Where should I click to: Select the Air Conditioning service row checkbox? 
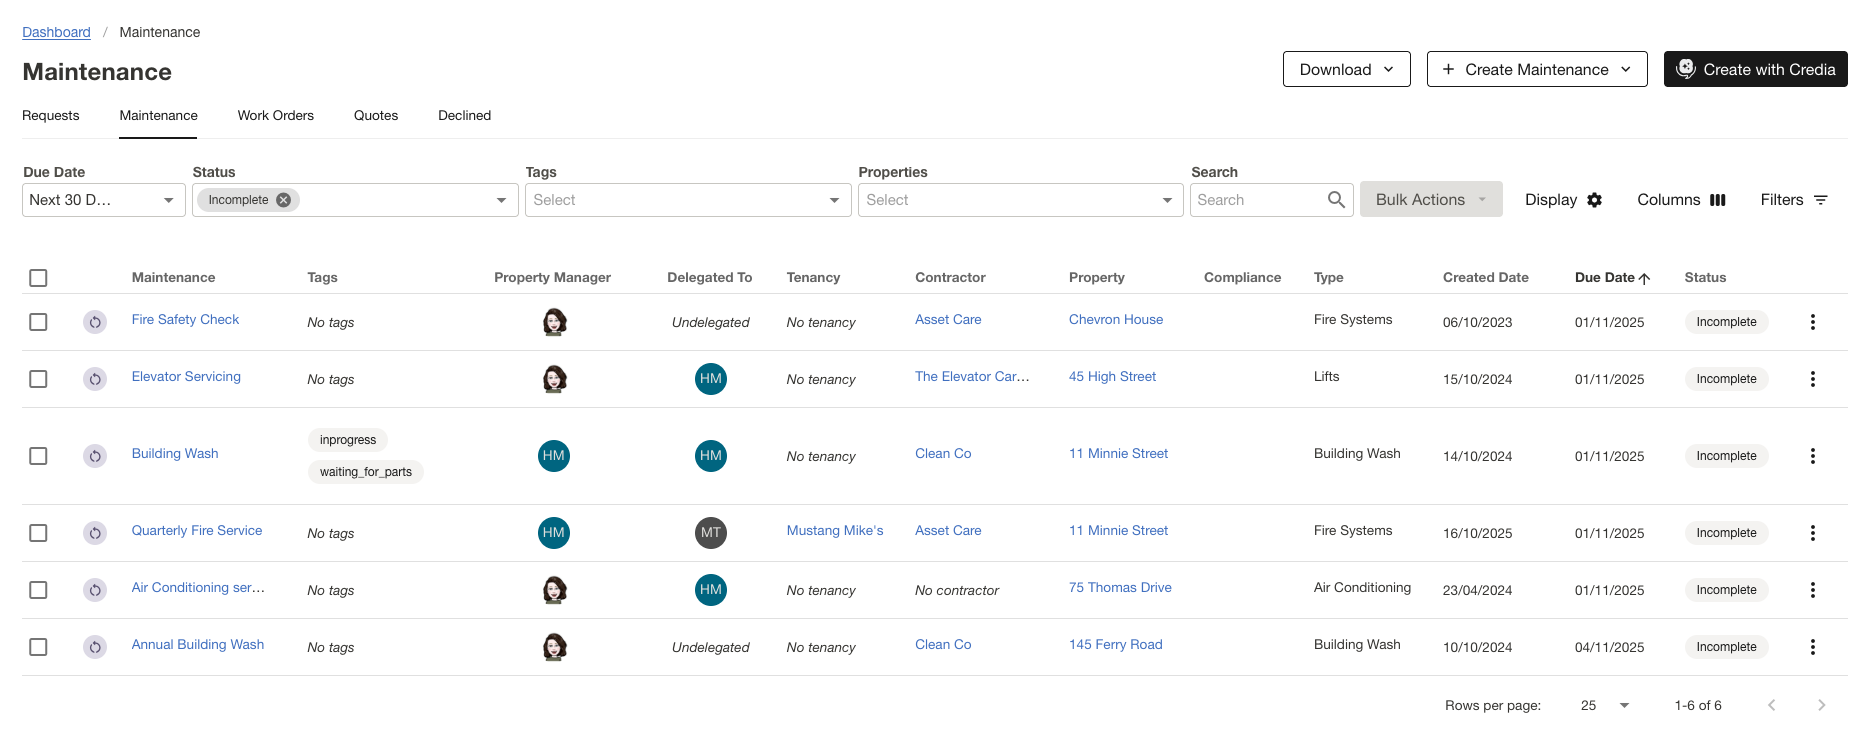(x=38, y=590)
